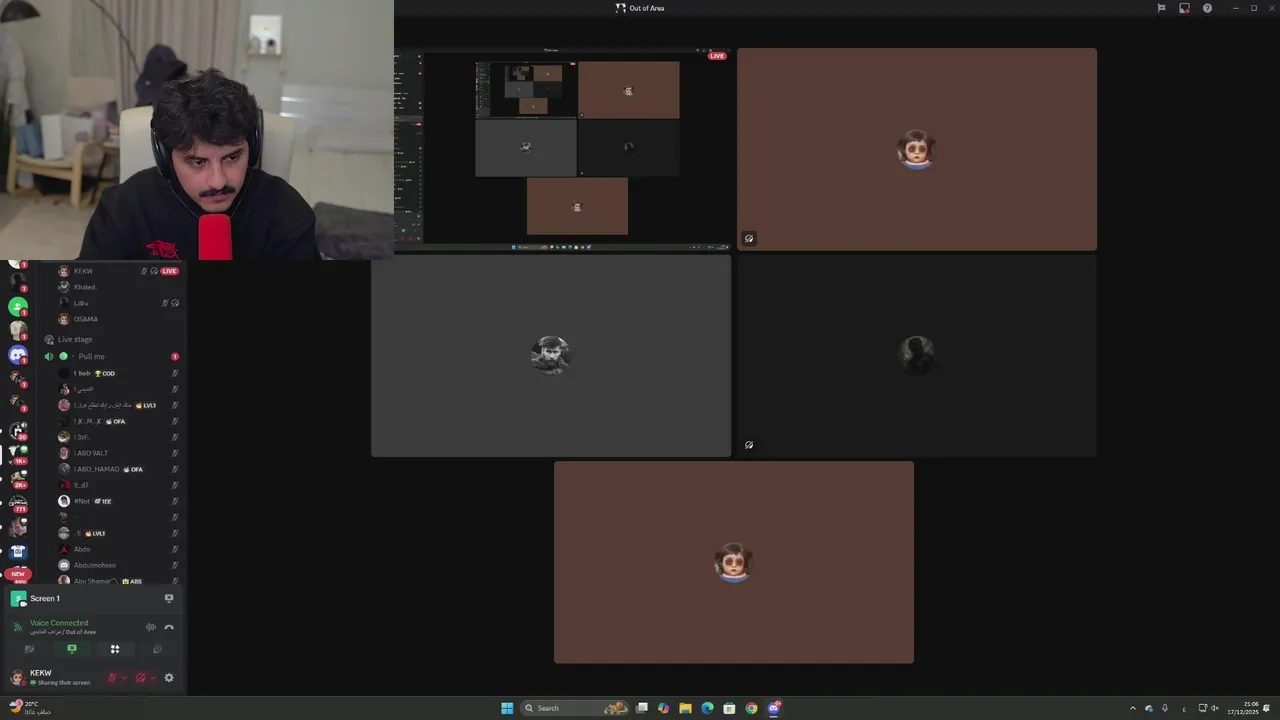Focus bottom brown participant tile
1280x720 pixels.
pos(733,562)
